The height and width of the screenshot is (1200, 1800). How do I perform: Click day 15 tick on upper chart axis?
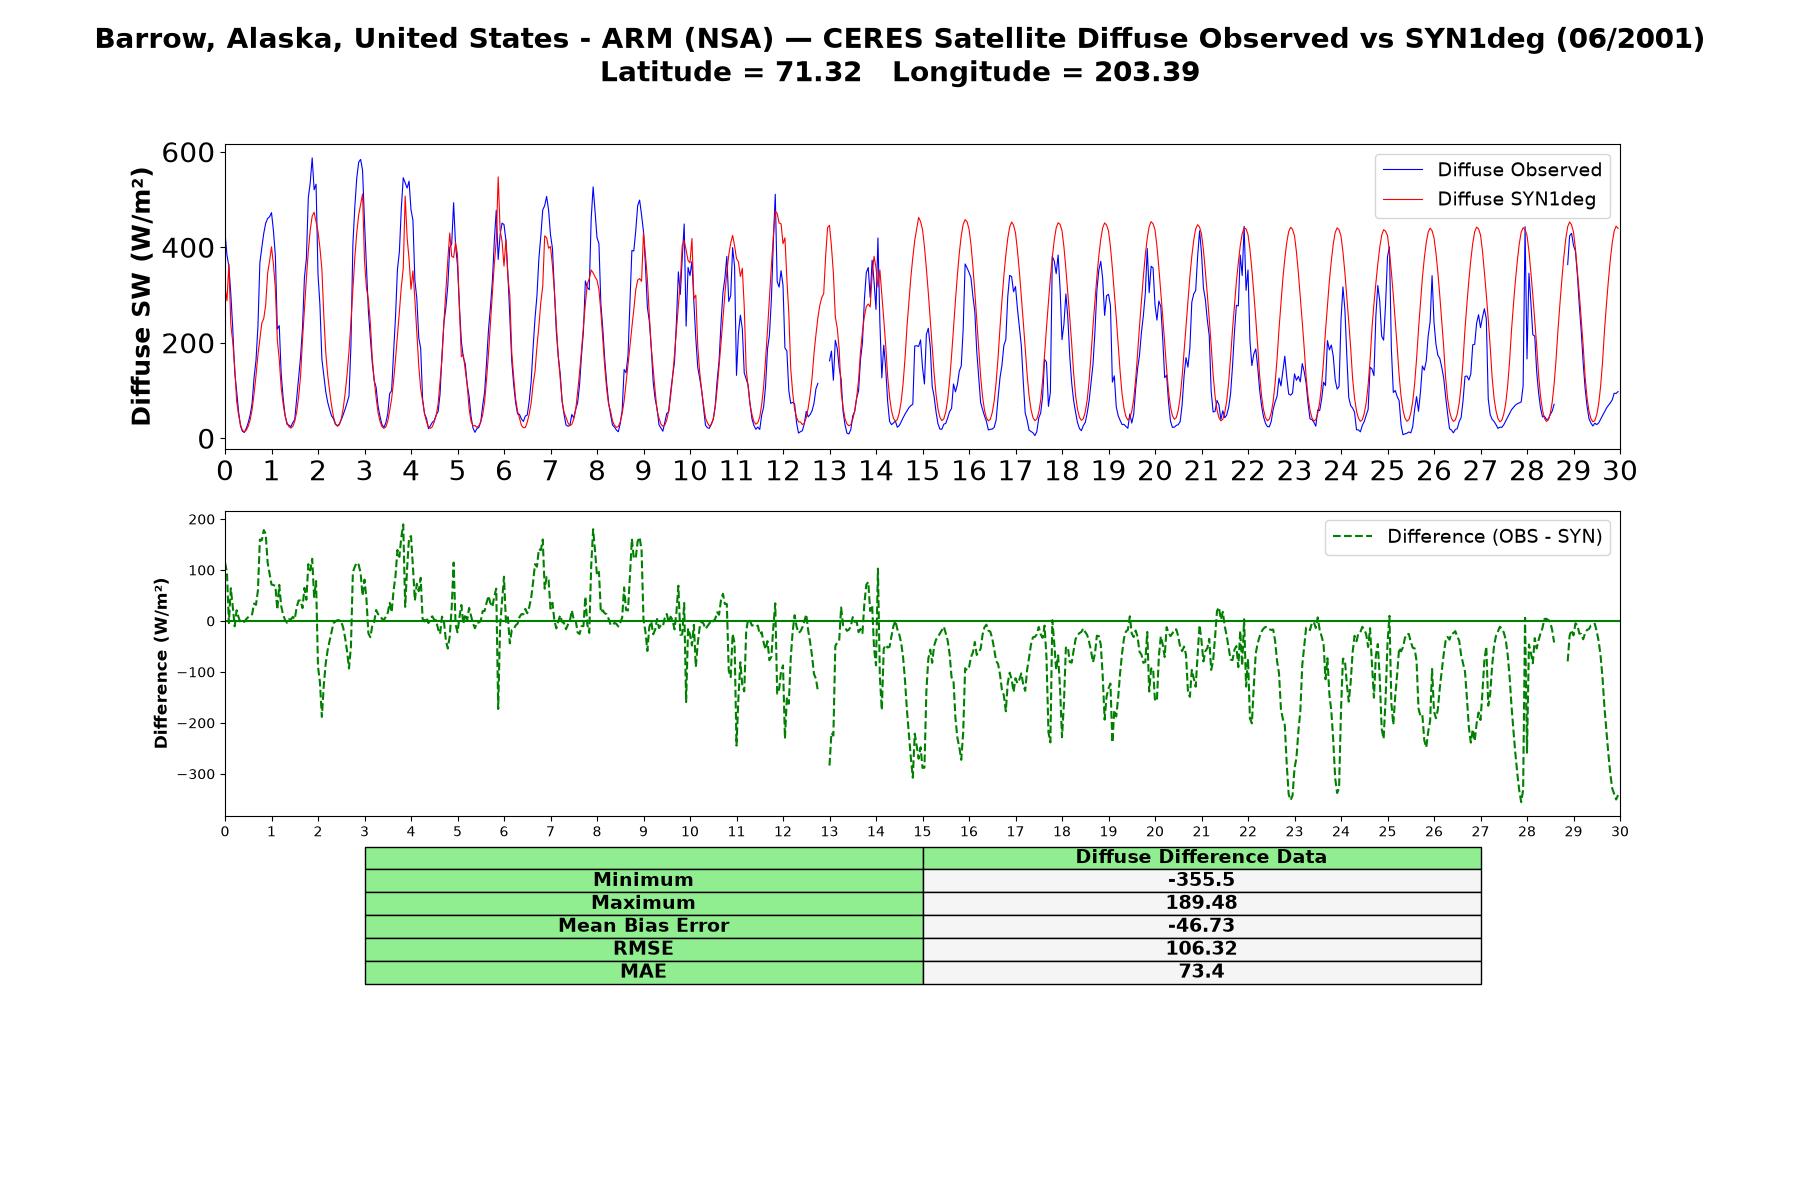pyautogui.click(x=922, y=471)
